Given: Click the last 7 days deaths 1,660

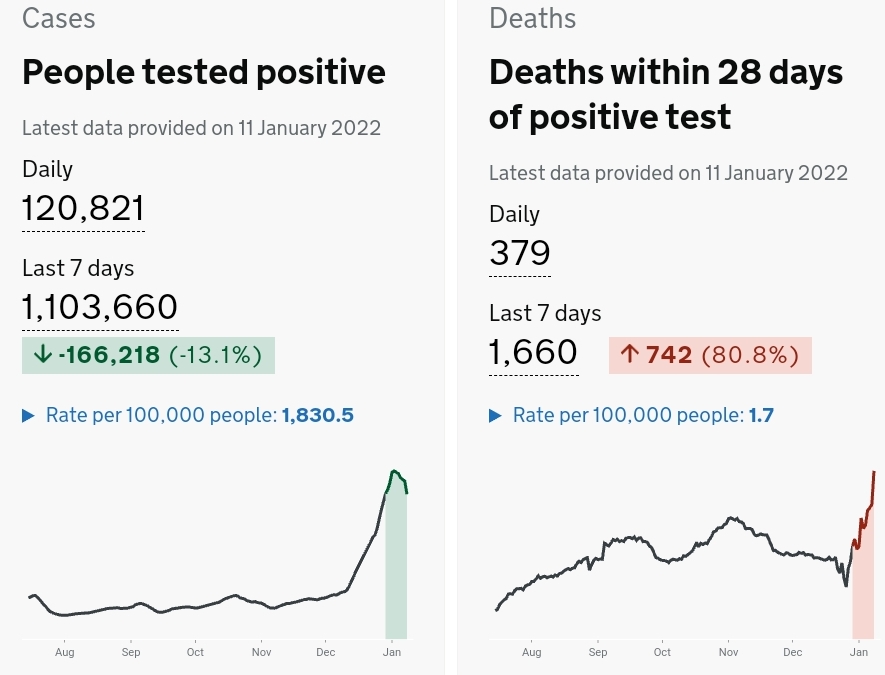Looking at the screenshot, I should click(533, 352).
